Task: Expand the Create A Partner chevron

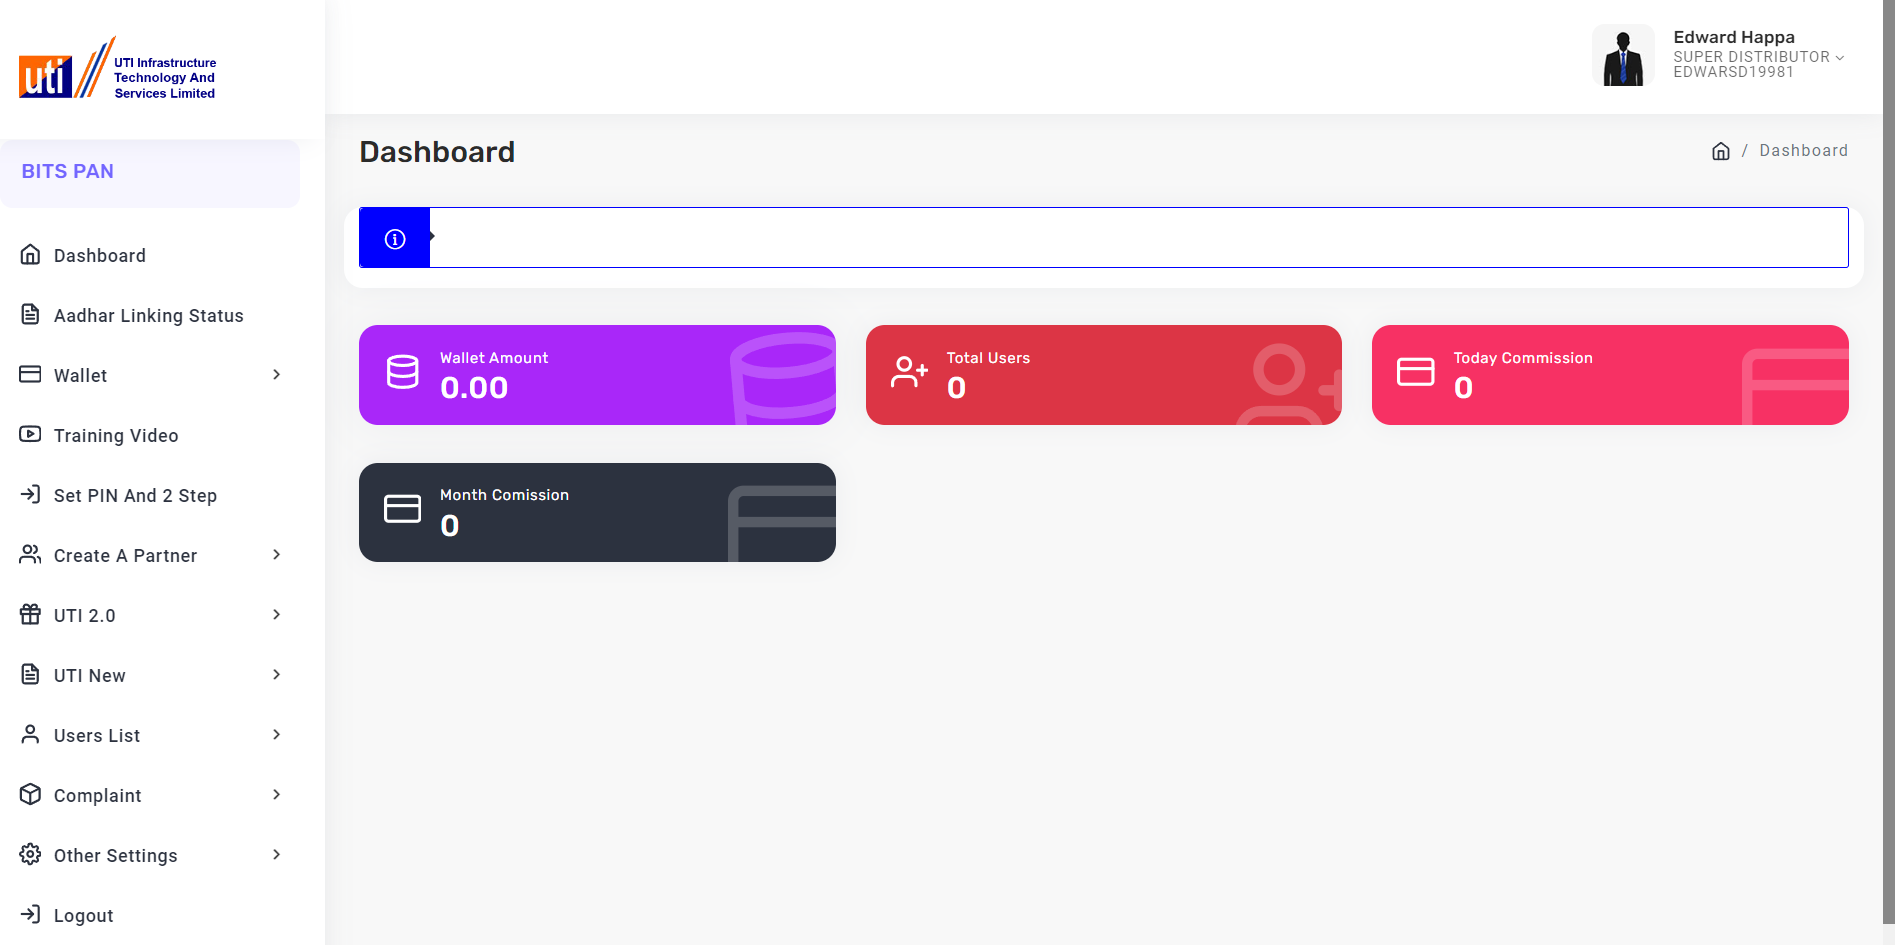Action: click(277, 555)
